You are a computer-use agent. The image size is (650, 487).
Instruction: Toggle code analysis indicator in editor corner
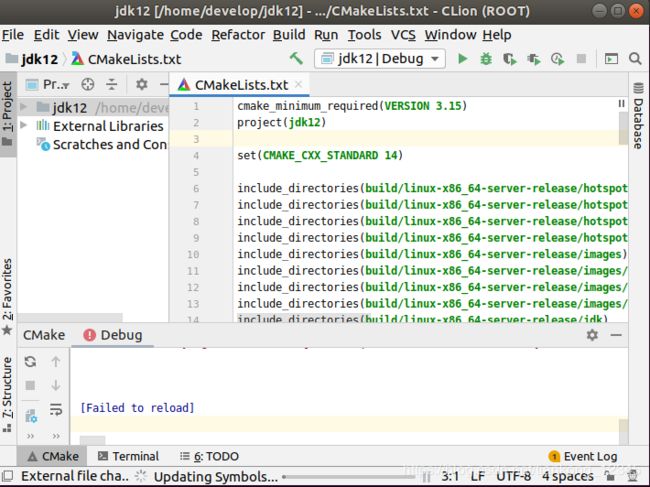(621, 104)
